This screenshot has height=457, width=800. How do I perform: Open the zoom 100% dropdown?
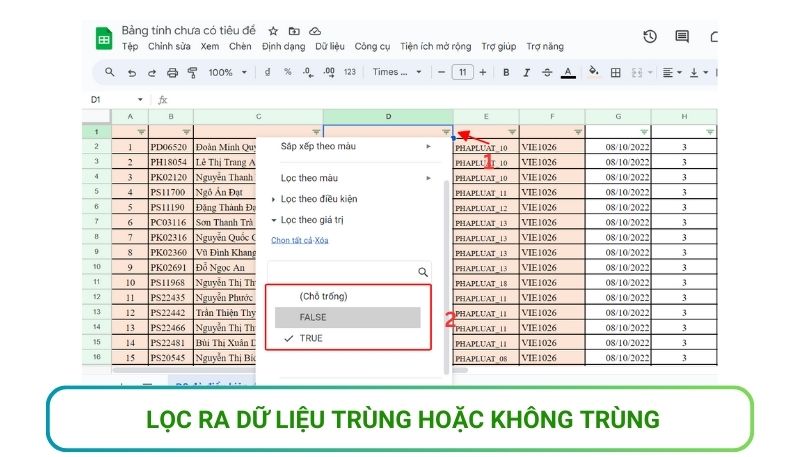[227, 72]
